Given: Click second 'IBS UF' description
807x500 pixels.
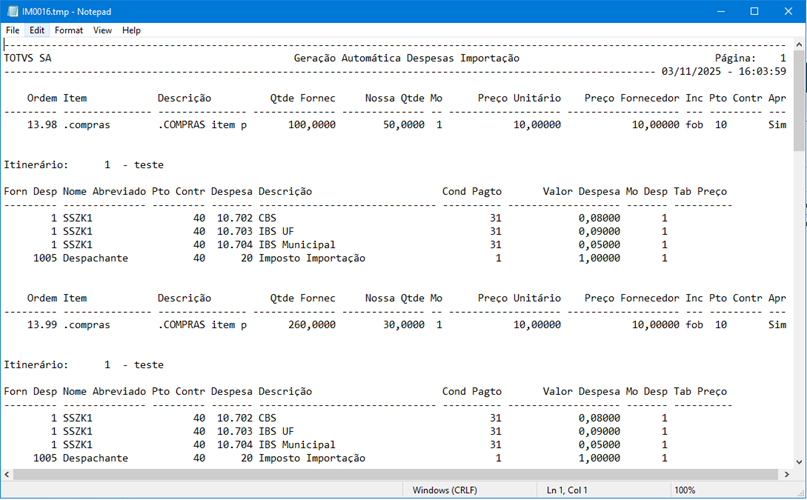Looking at the screenshot, I should [x=276, y=432].
